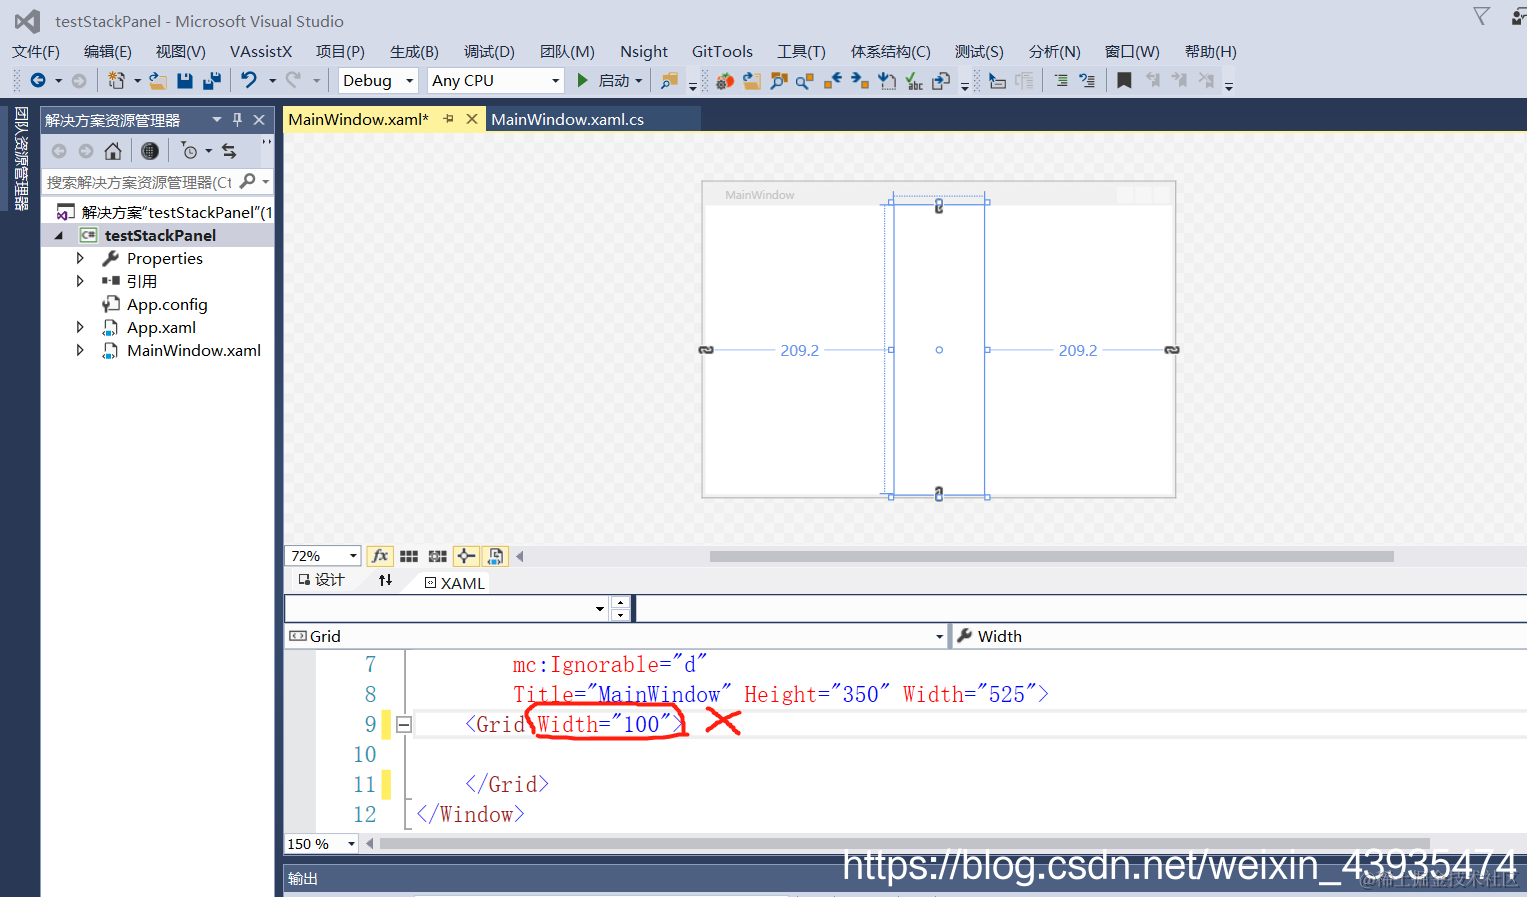Open the start button dropdown arrow
The width and height of the screenshot is (1527, 897).
(x=639, y=81)
